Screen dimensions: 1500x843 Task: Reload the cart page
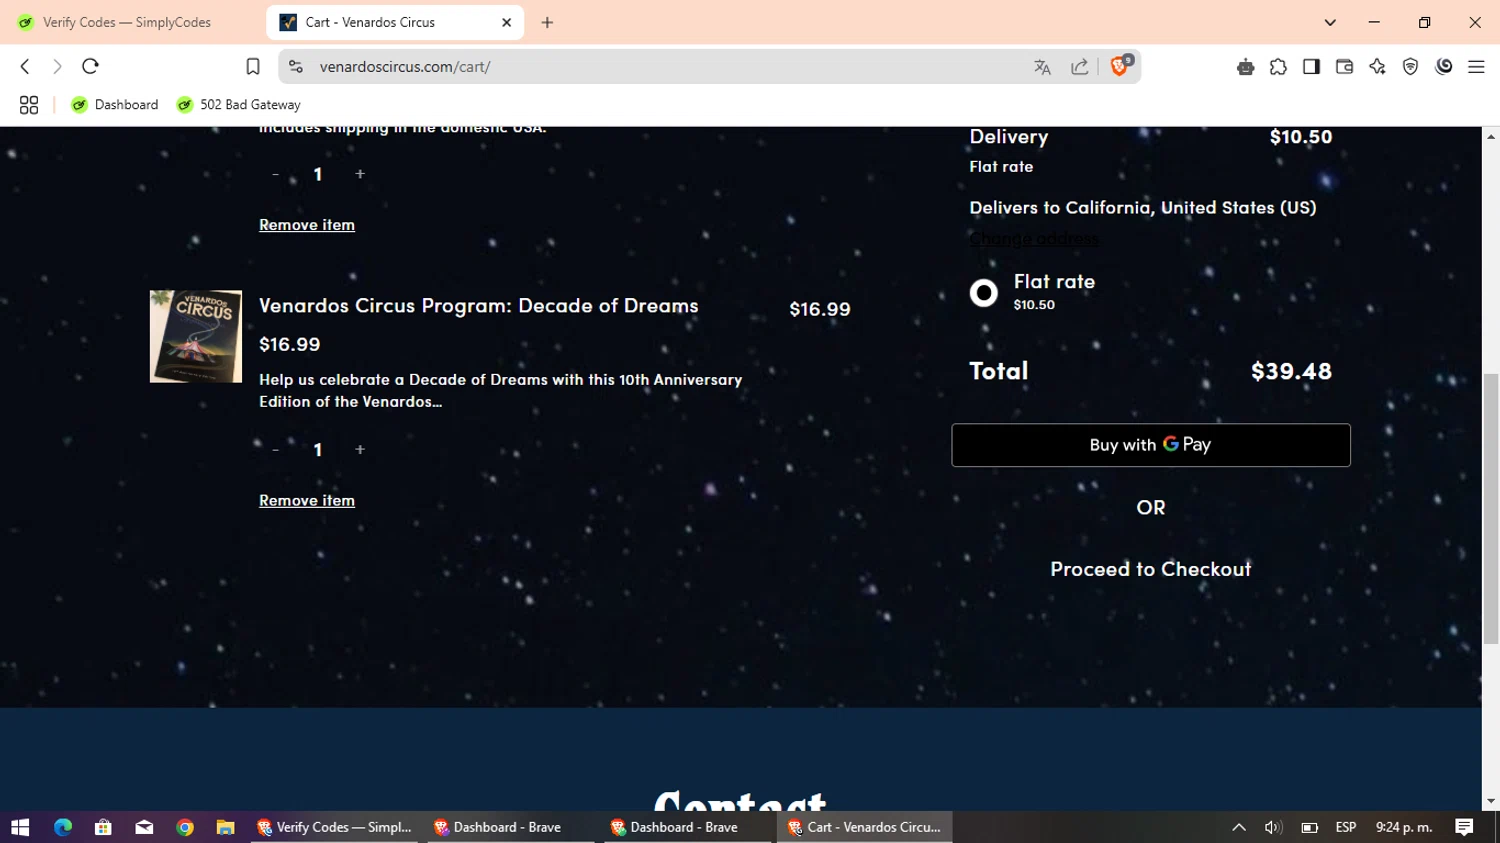[90, 66]
